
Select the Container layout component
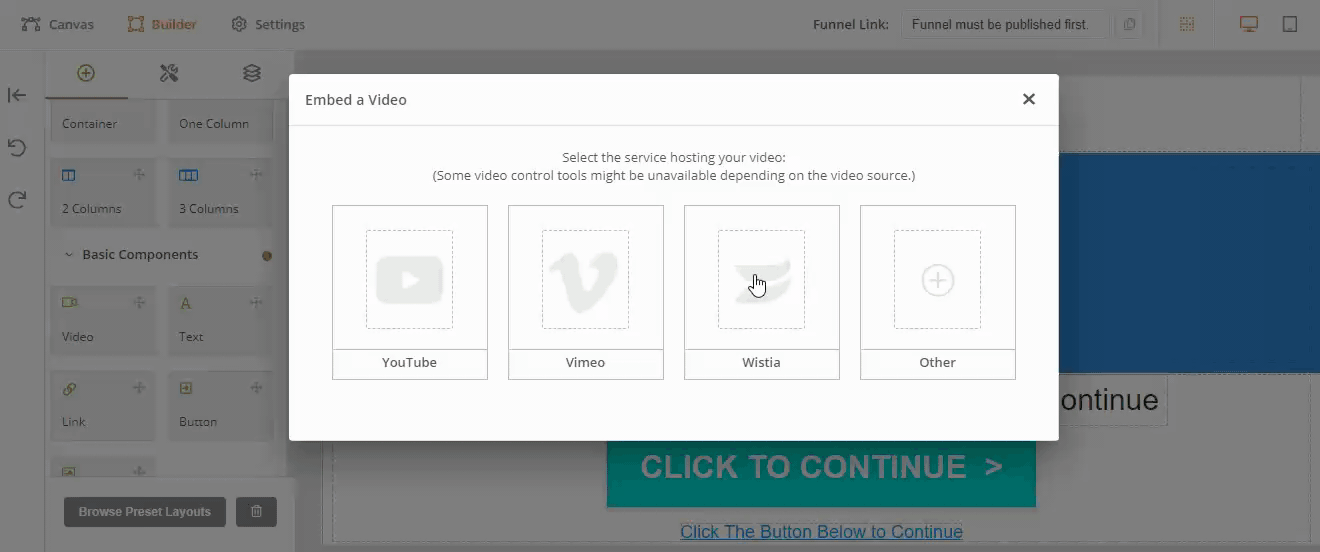104,120
